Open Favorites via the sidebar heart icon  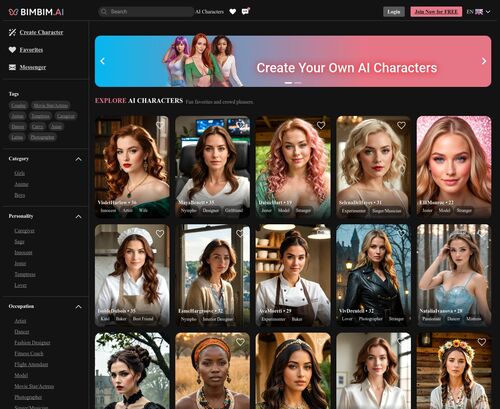[x=12, y=50]
